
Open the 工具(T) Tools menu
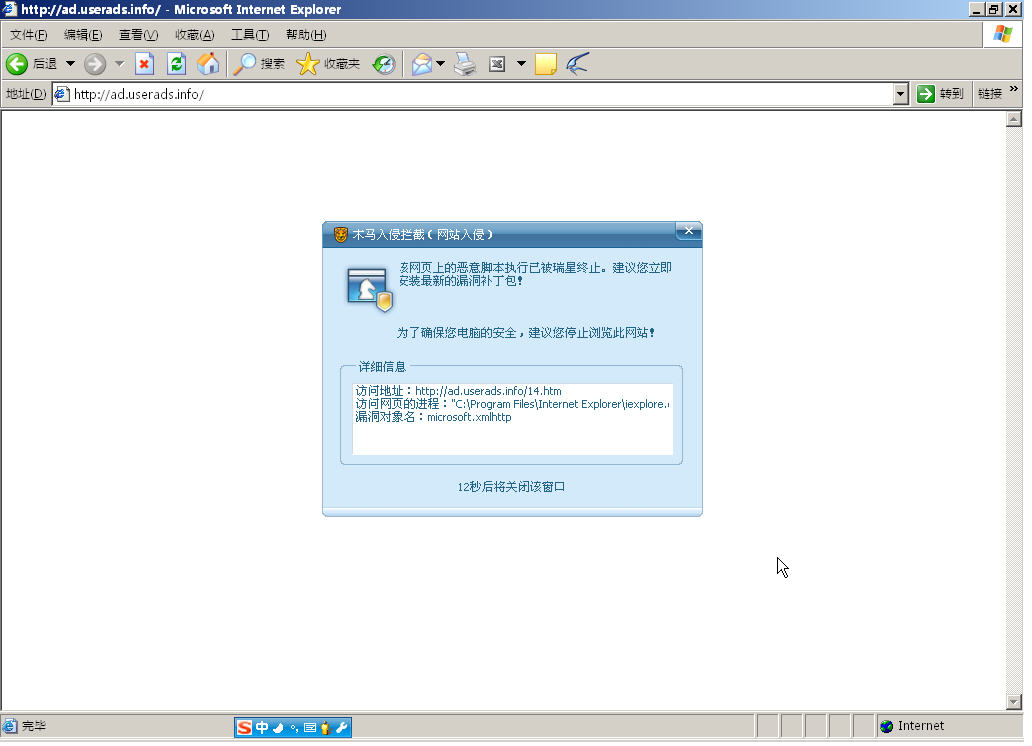click(x=249, y=35)
